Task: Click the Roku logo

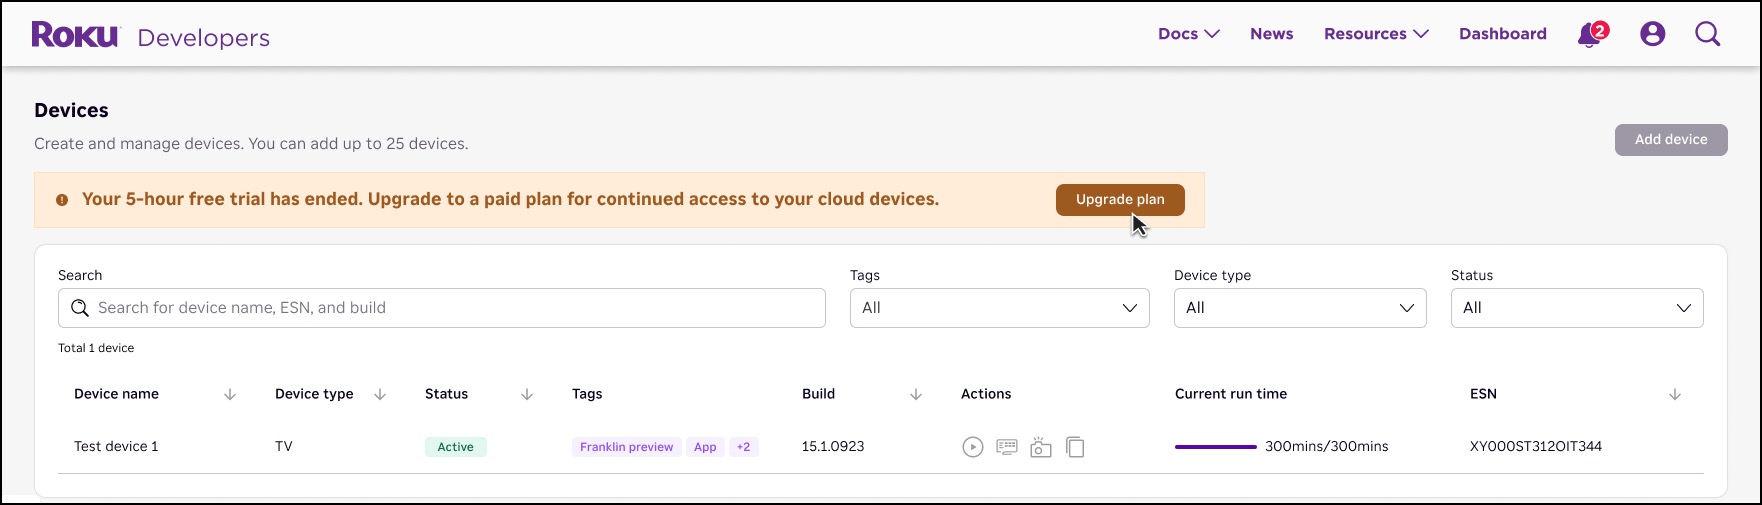Action: pyautogui.click(x=75, y=35)
